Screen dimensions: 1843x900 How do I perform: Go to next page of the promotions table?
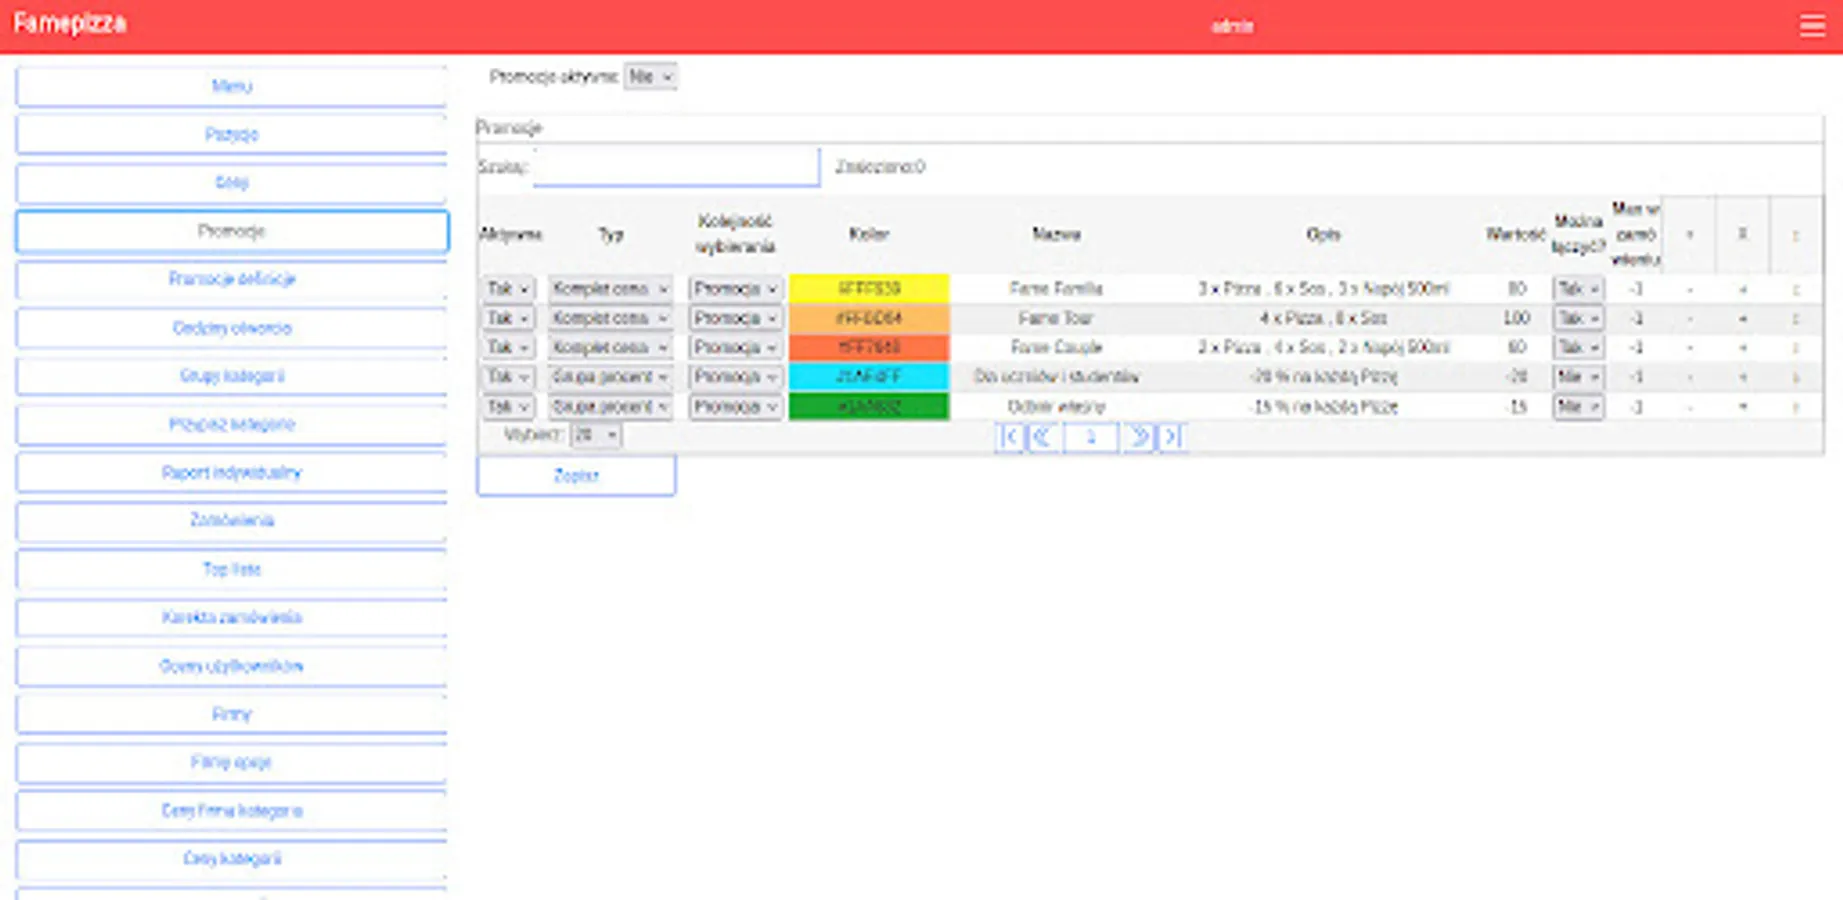1138,437
